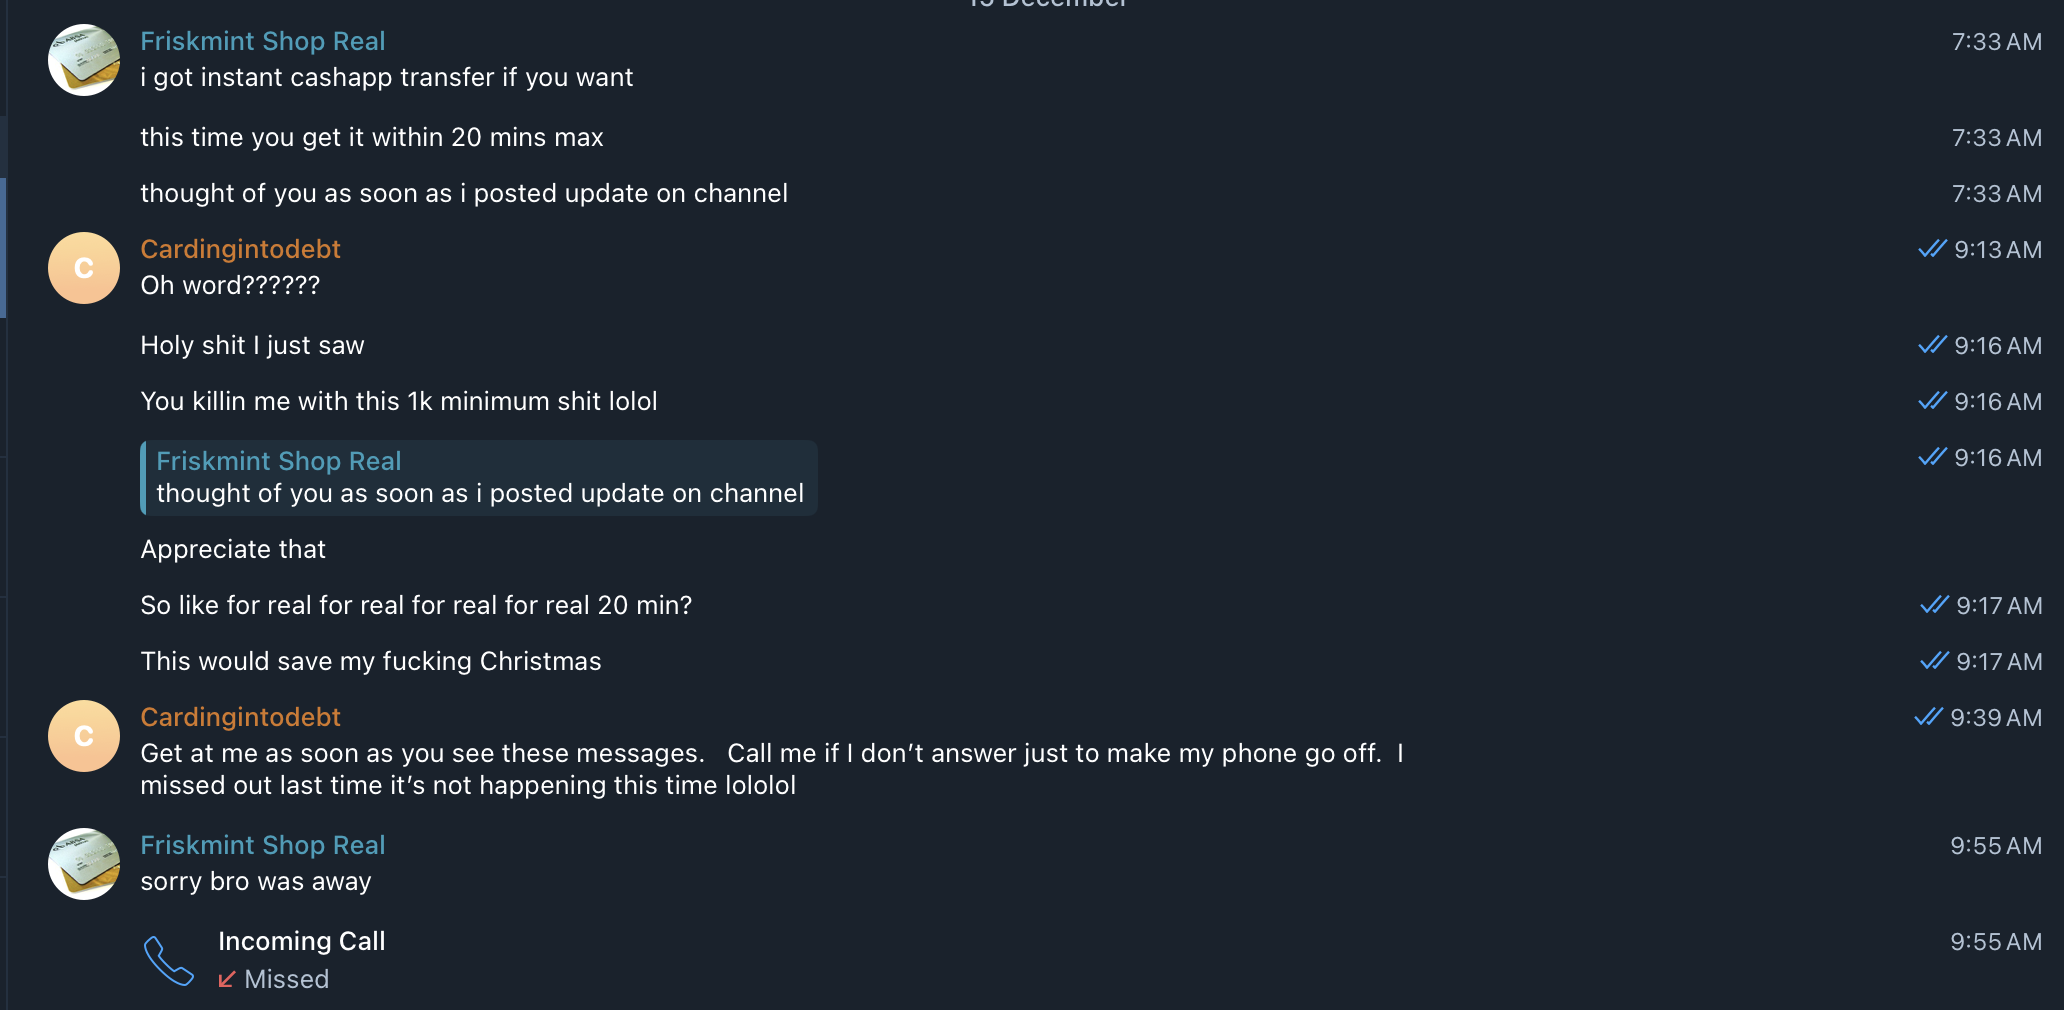Viewport: 2064px width, 1010px height.
Task: Click read checkmarks next to 9:13 AM
Action: coord(1932,249)
